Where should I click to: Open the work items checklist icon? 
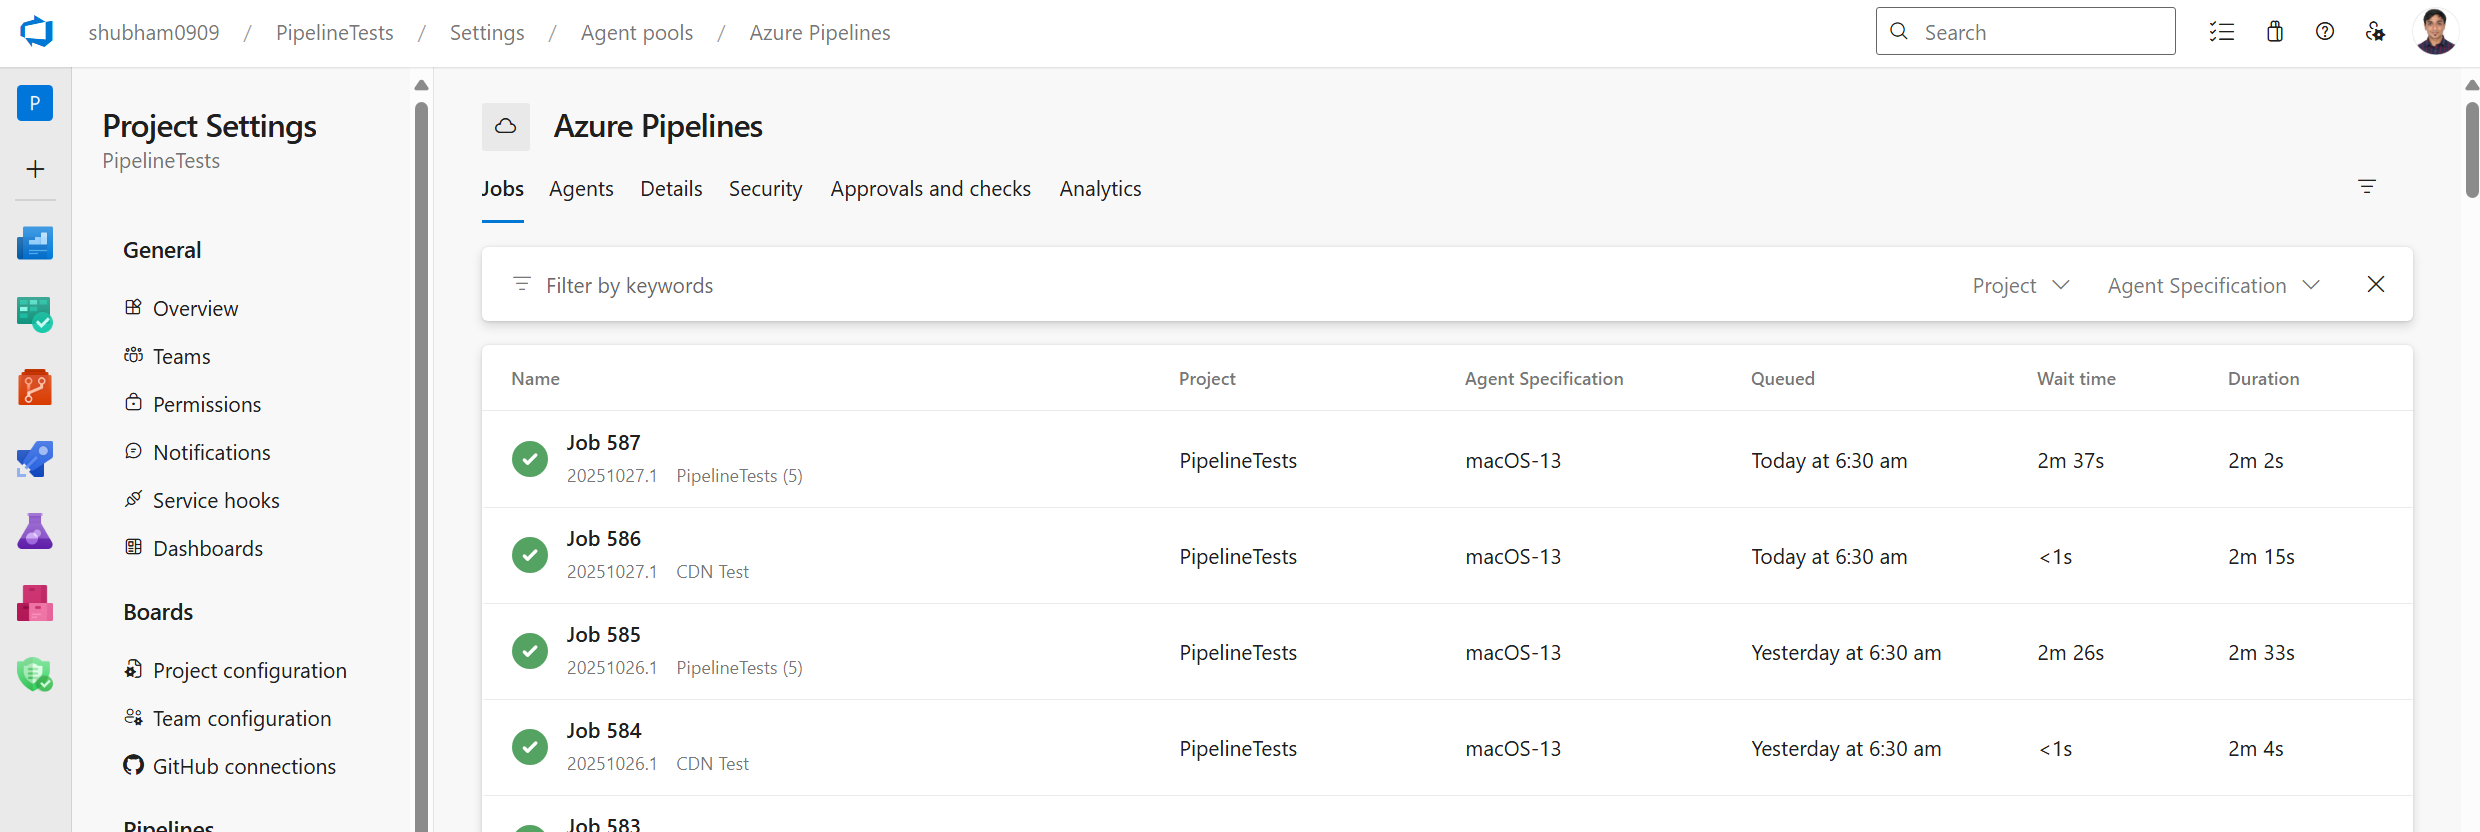coord(2221,32)
